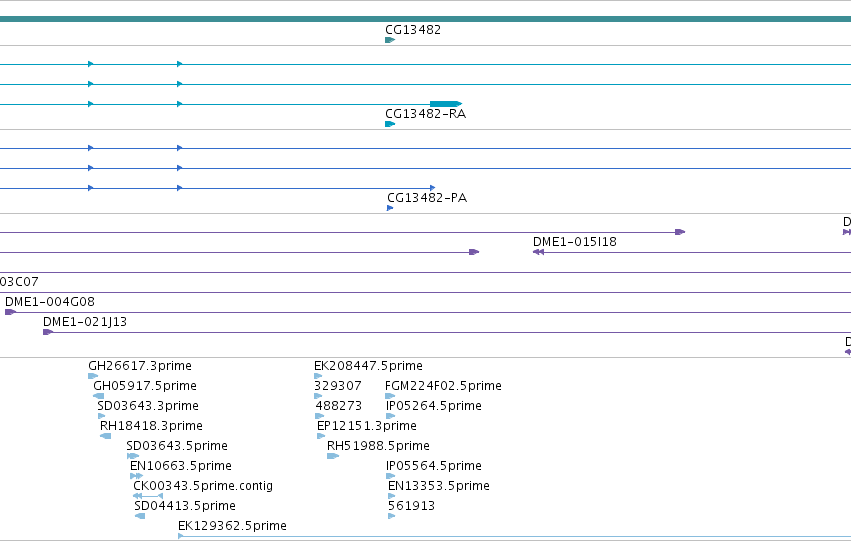Select the CK00343.5prime.contig label
The height and width of the screenshot is (541, 851).
[203, 486]
